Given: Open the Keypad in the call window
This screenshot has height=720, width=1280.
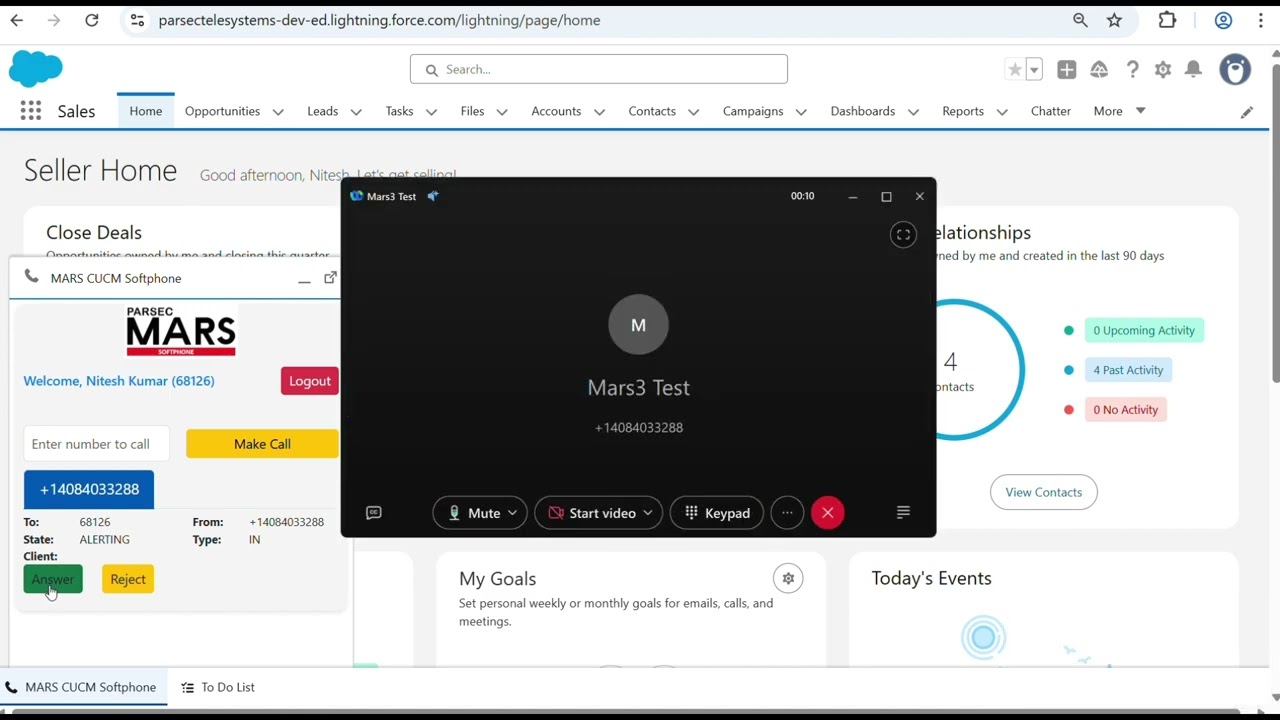Looking at the screenshot, I should [x=717, y=513].
